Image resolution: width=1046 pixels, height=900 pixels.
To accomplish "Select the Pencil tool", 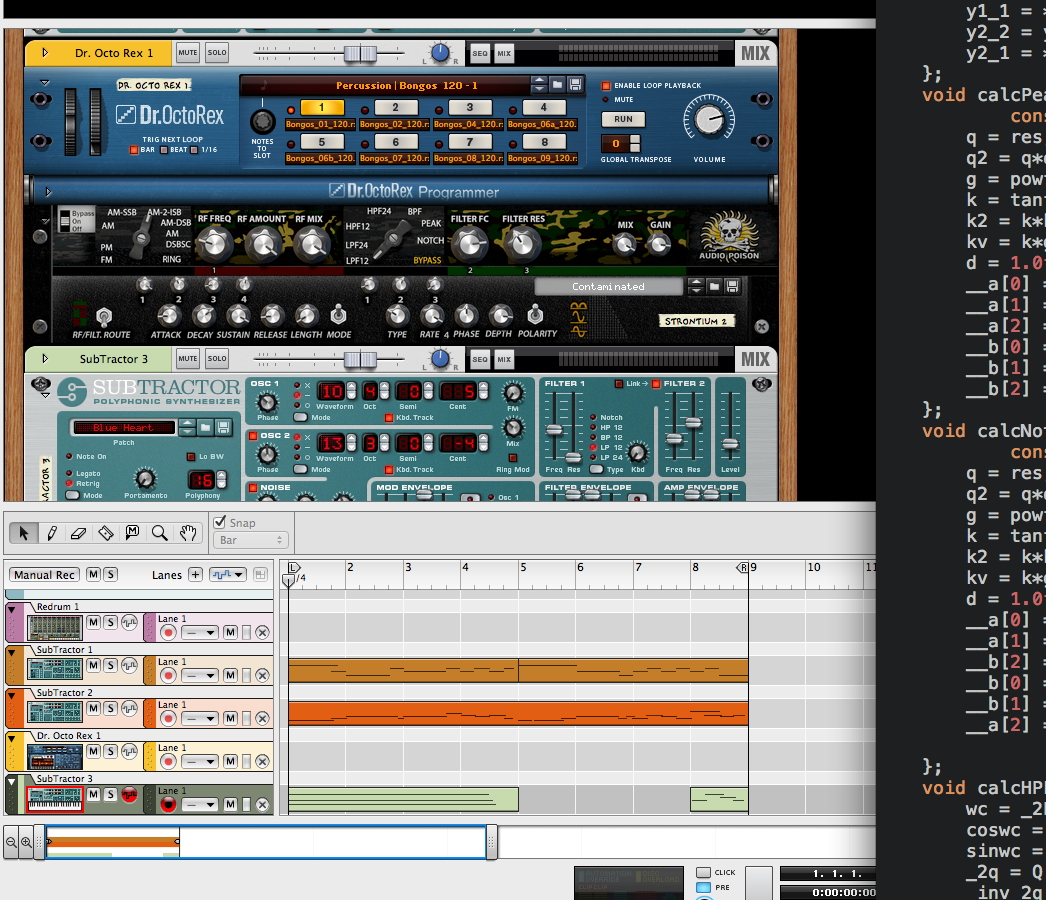I will pos(51,533).
